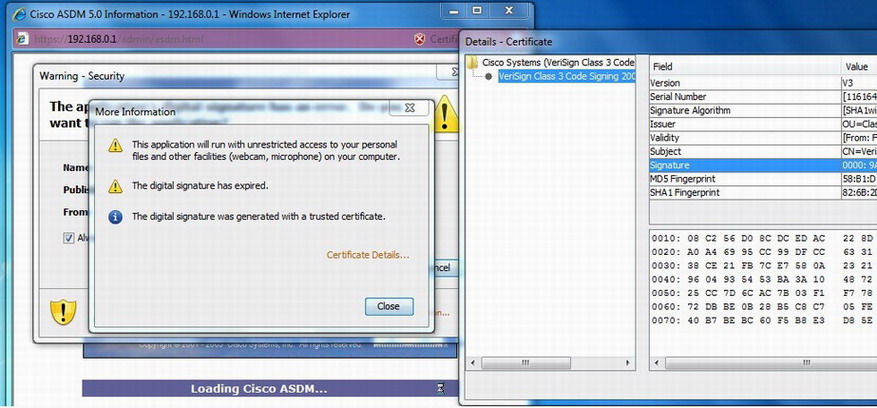Screen dimensions: 877x408
Task: Click the Internet Explorer page icon in address bar
Action: 22,39
